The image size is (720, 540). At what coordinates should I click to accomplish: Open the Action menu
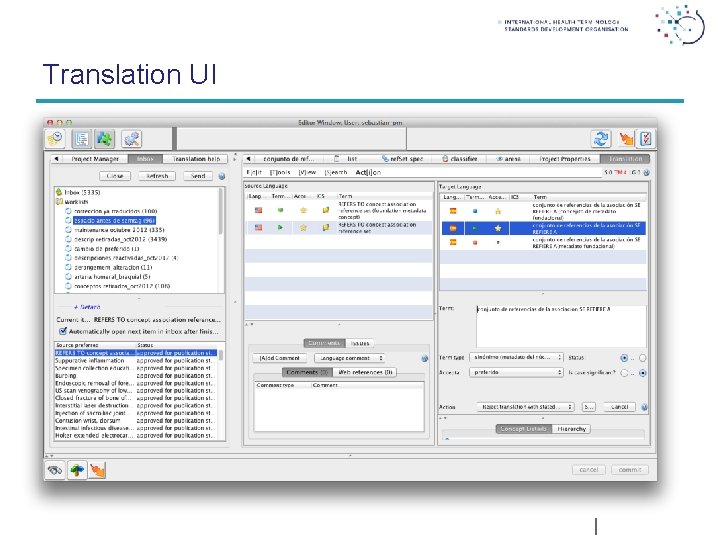(x=368, y=173)
